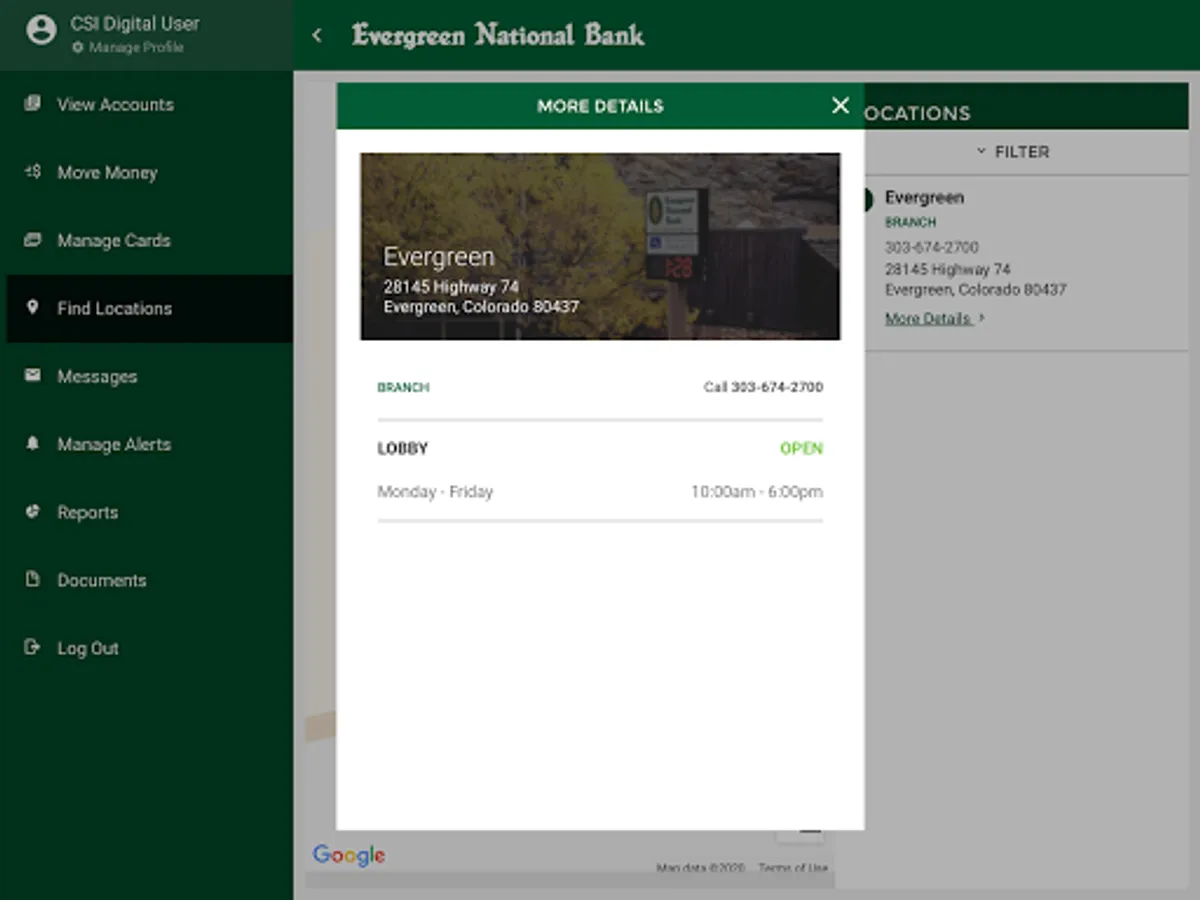Click the LOBBY hours heading
The width and height of the screenshot is (1200, 900).
(x=402, y=448)
